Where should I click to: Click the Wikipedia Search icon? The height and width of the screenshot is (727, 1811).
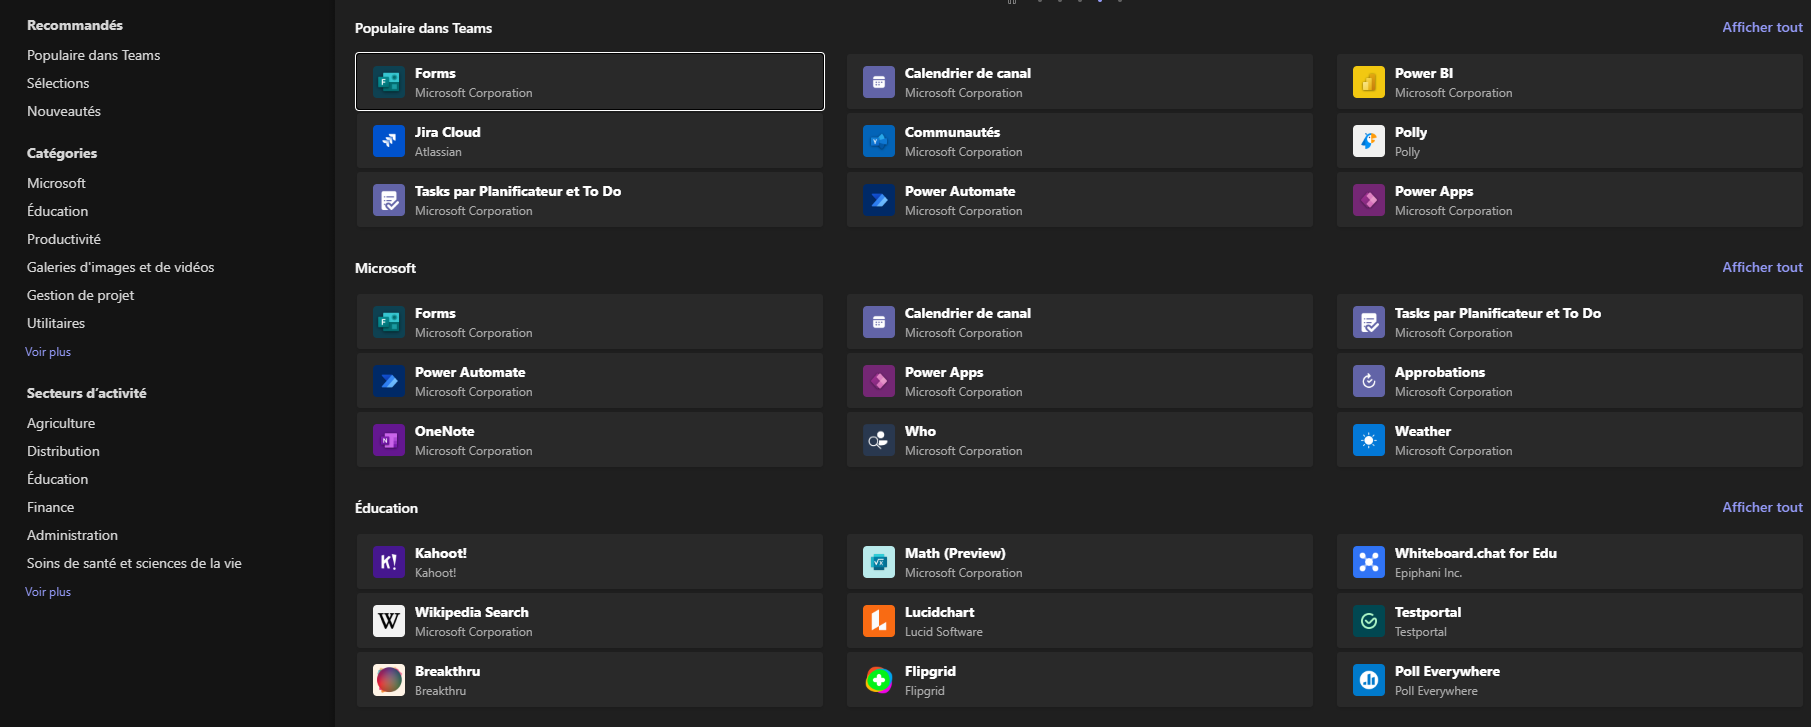pos(389,621)
